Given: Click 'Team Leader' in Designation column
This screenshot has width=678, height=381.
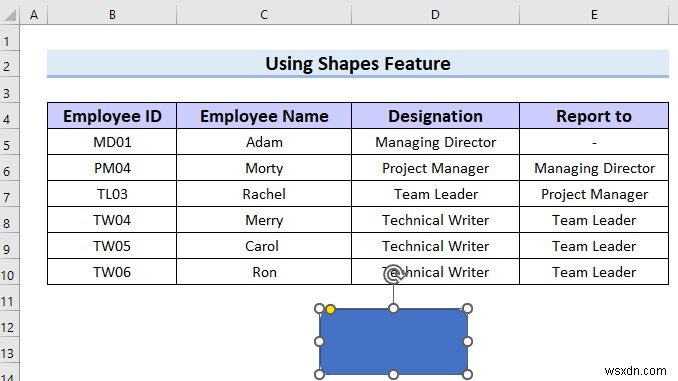Looking at the screenshot, I should [x=435, y=194].
